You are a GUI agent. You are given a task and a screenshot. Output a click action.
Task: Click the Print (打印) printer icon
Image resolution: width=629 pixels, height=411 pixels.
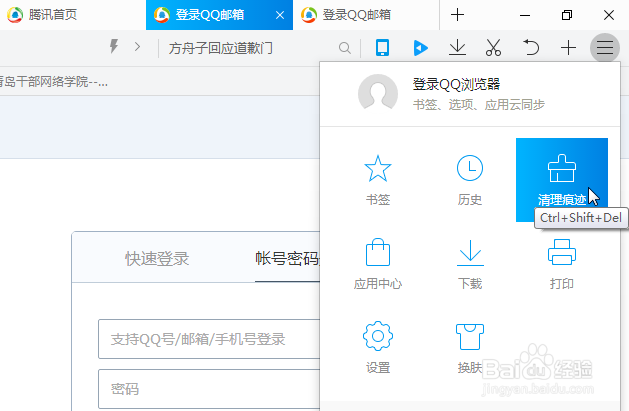point(562,264)
